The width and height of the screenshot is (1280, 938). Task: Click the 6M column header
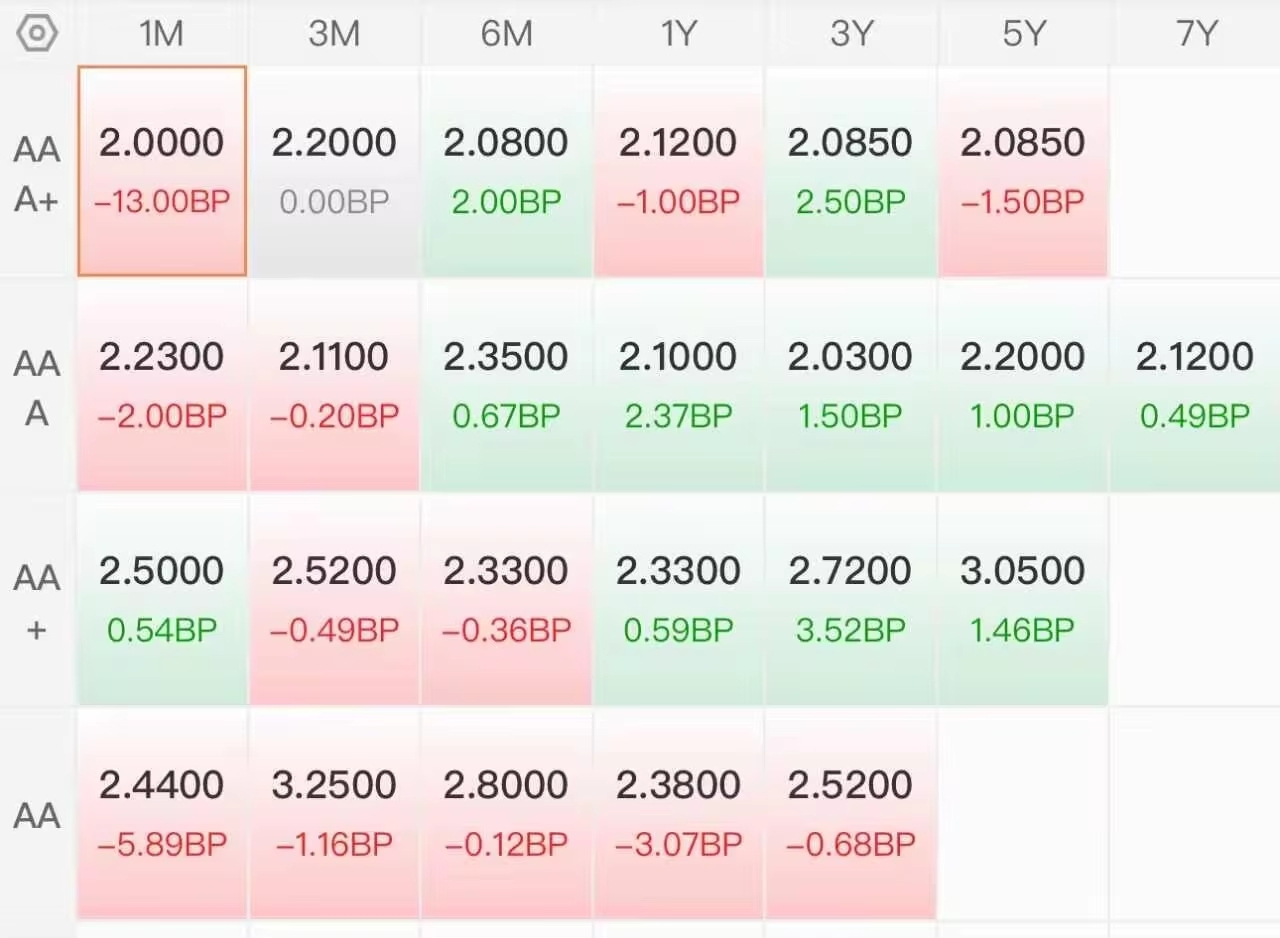(x=506, y=33)
